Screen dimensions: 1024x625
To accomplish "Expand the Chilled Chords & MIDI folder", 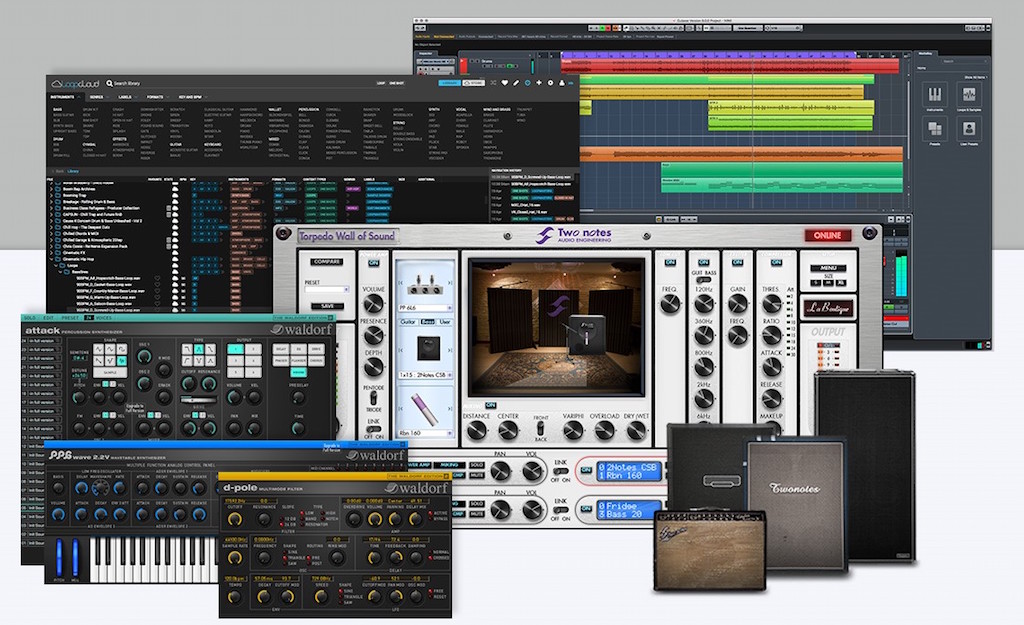I will 52,234.
